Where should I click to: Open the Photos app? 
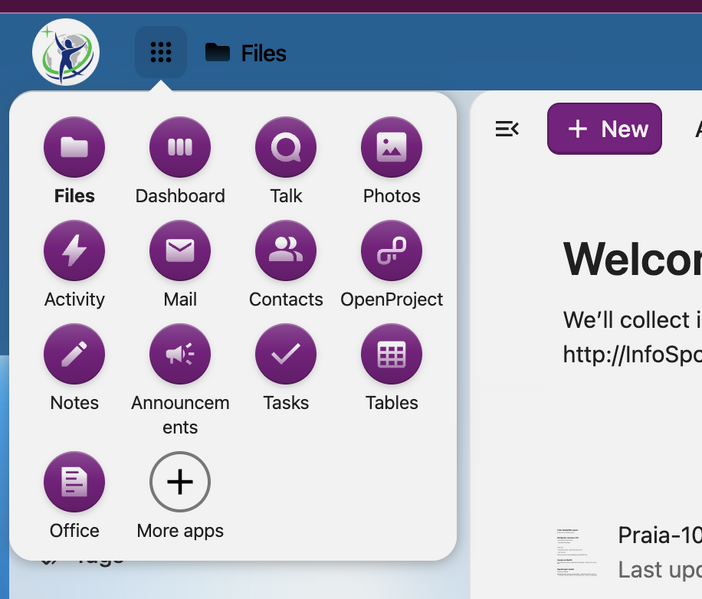pyautogui.click(x=391, y=147)
